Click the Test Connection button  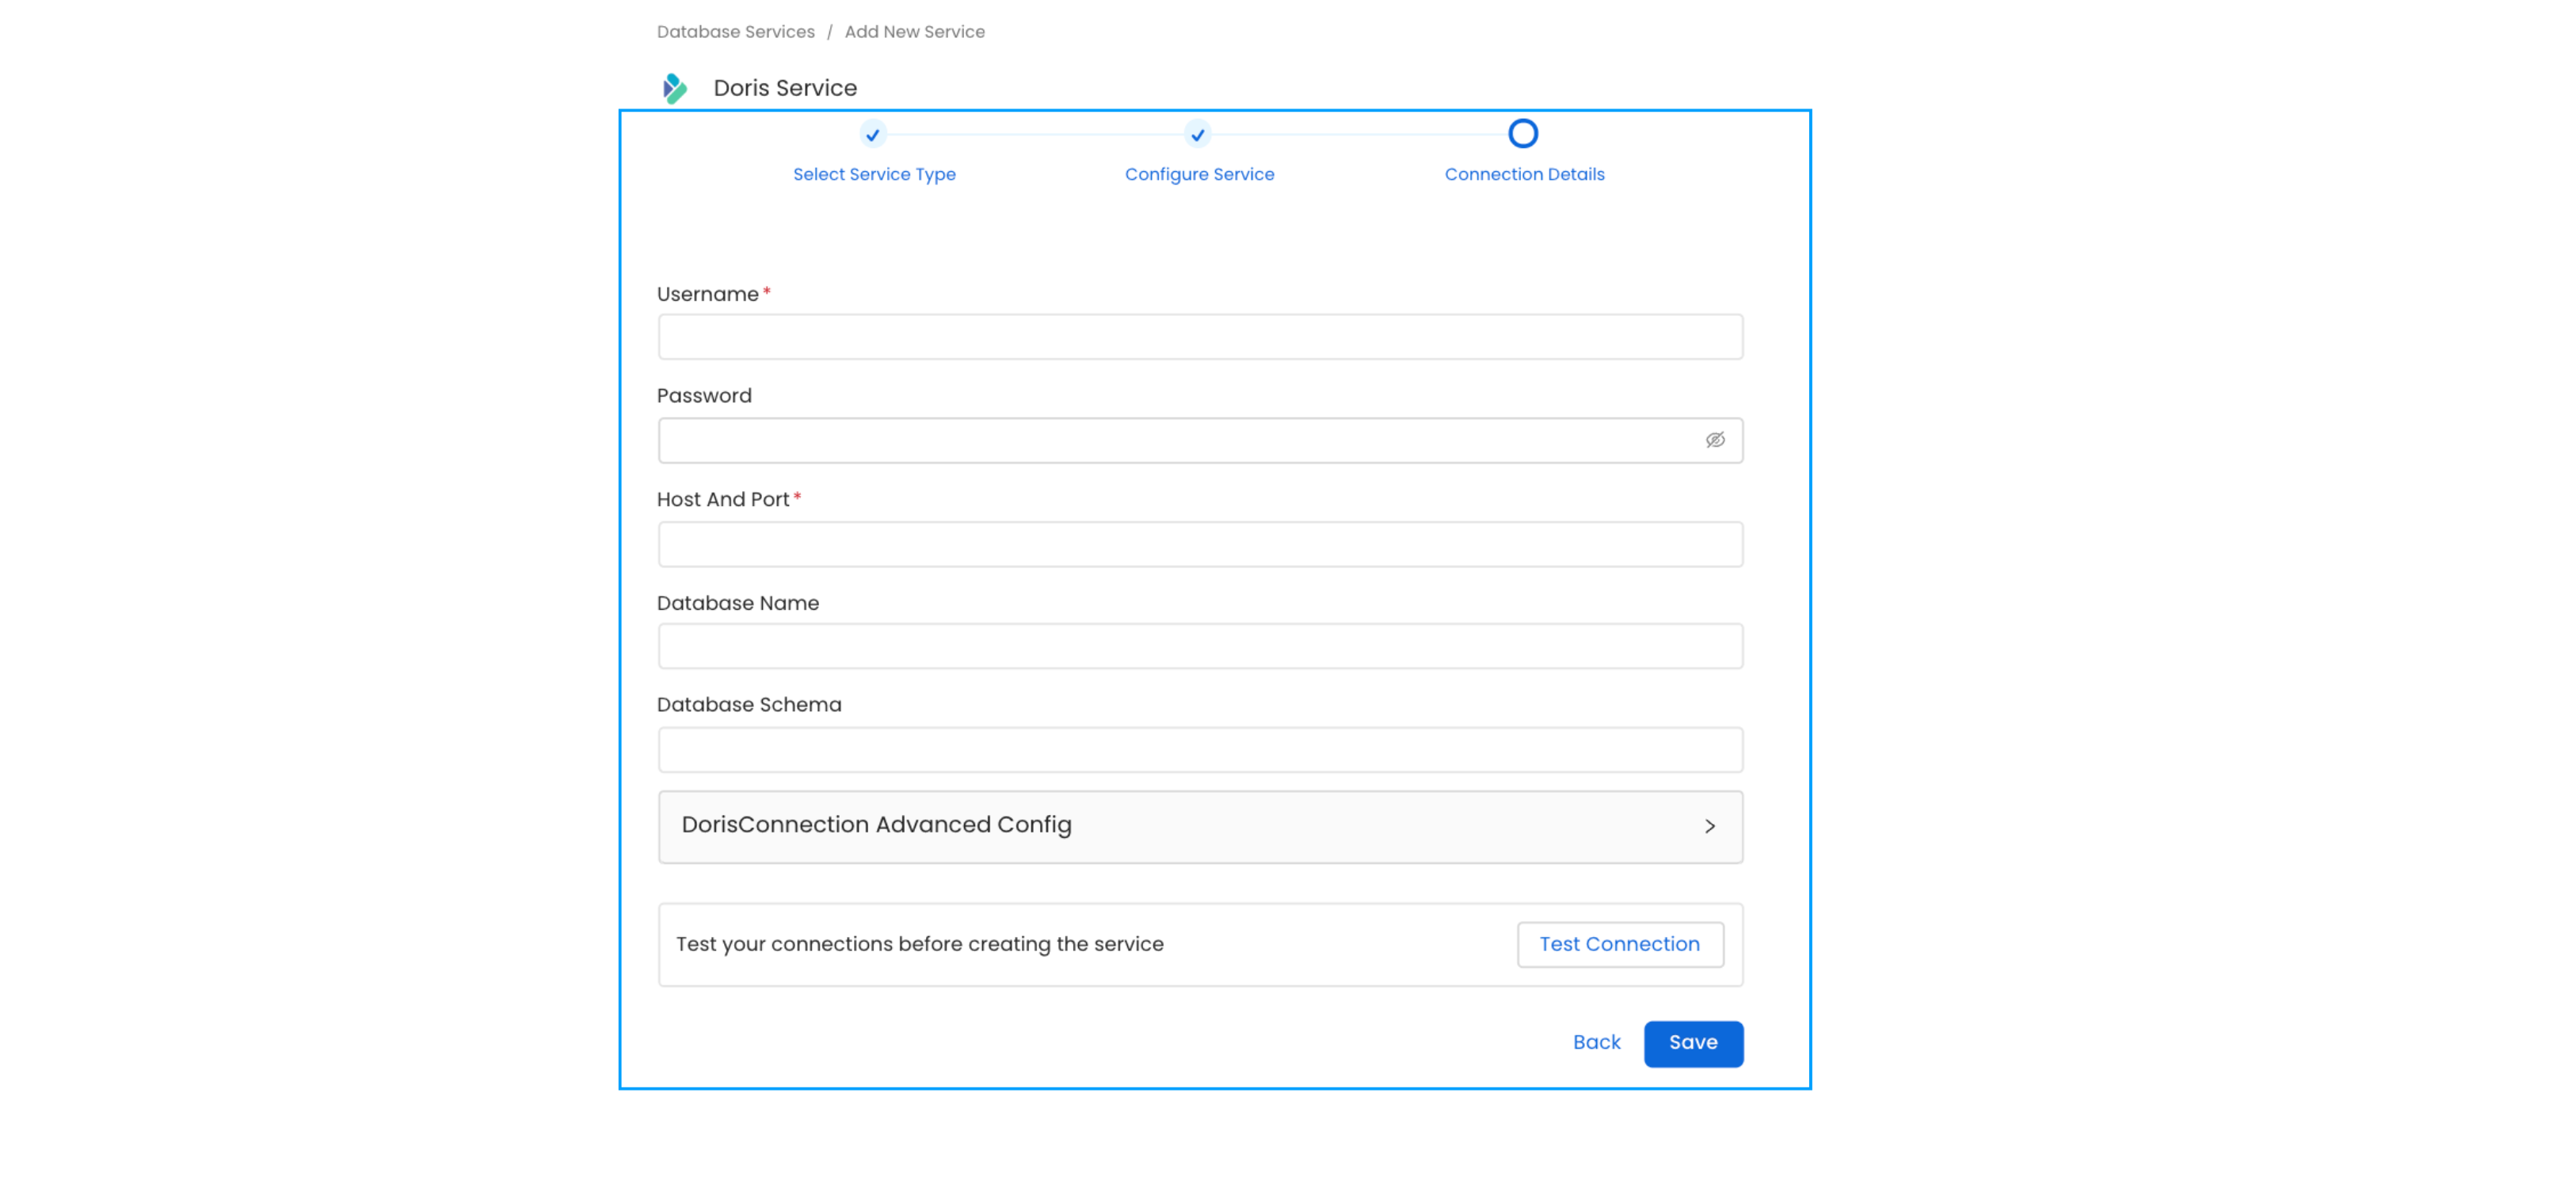tap(1619, 944)
